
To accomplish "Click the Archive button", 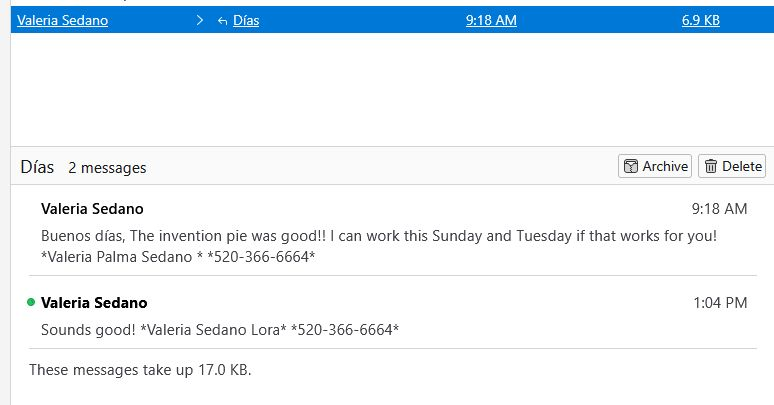I will pos(656,167).
